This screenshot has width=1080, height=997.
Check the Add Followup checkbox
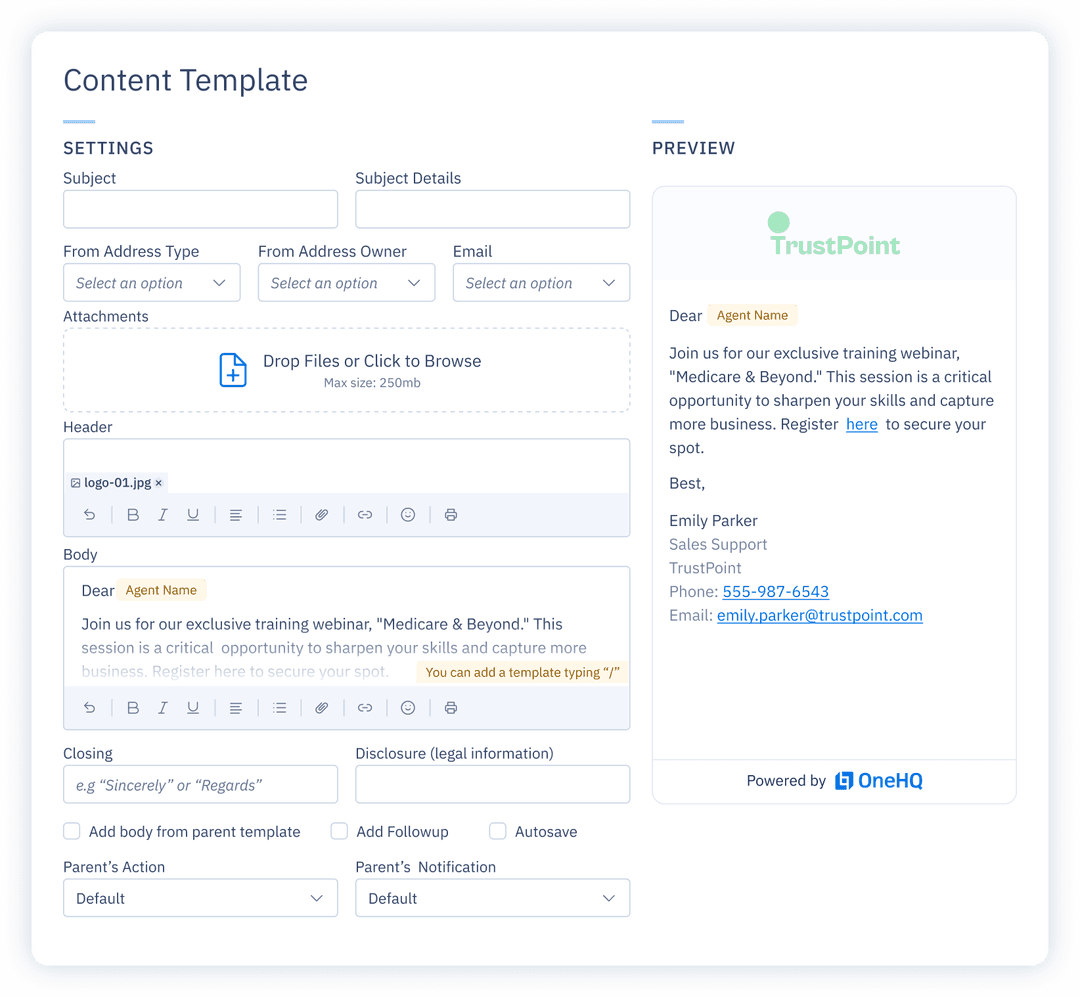click(x=339, y=831)
